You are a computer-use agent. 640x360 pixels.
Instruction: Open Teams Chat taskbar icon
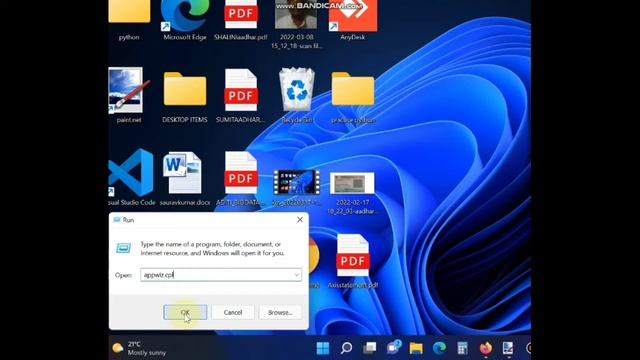(393, 348)
